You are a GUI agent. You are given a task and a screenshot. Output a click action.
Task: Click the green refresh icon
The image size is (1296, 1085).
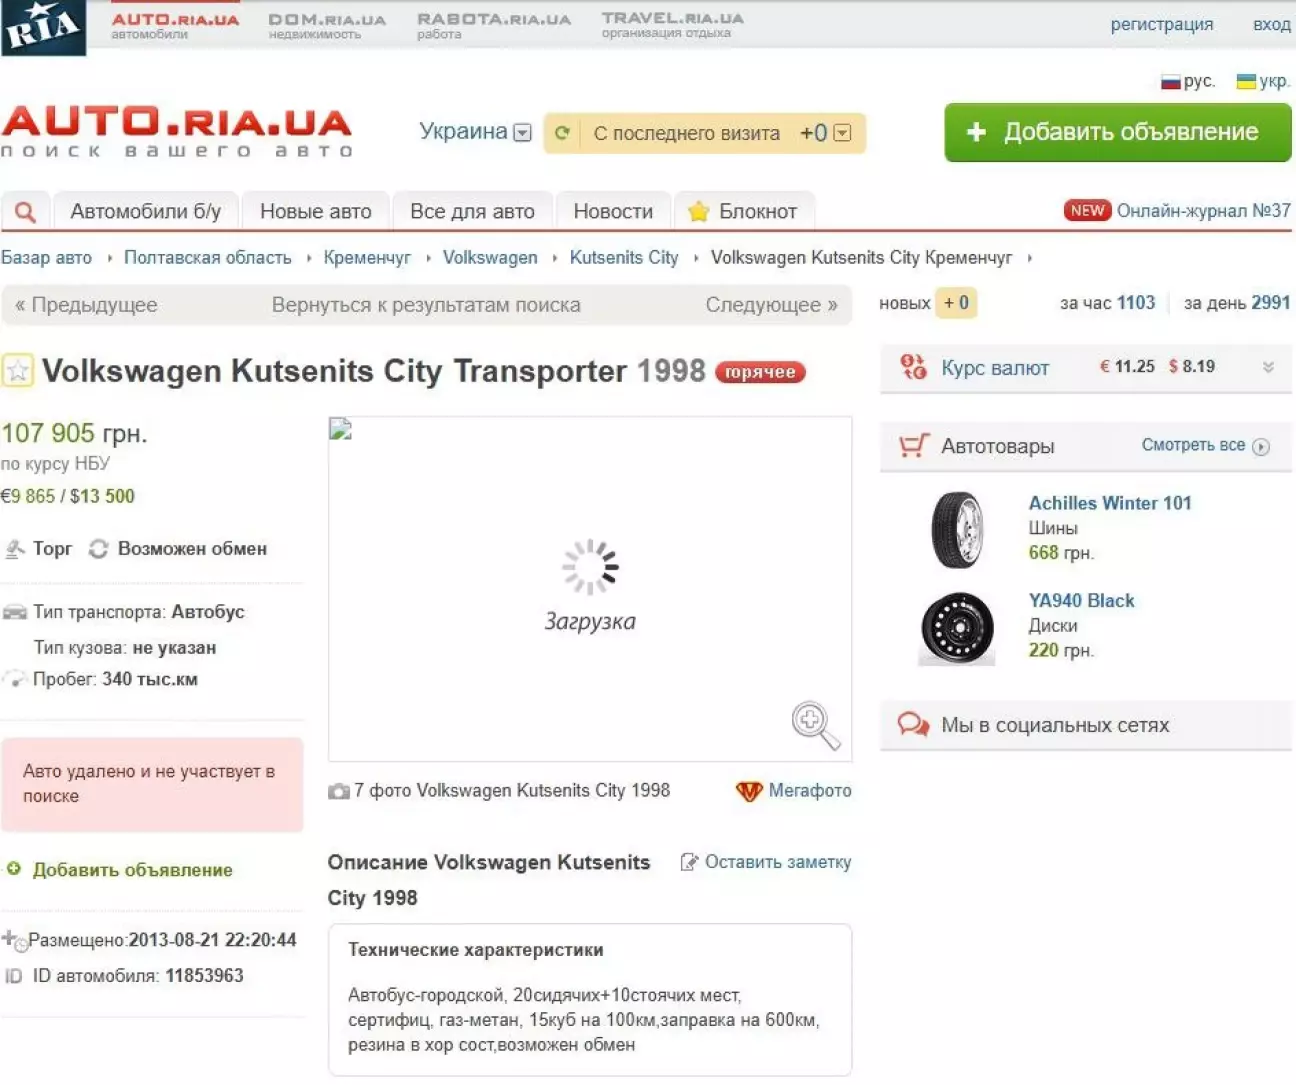pos(563,133)
